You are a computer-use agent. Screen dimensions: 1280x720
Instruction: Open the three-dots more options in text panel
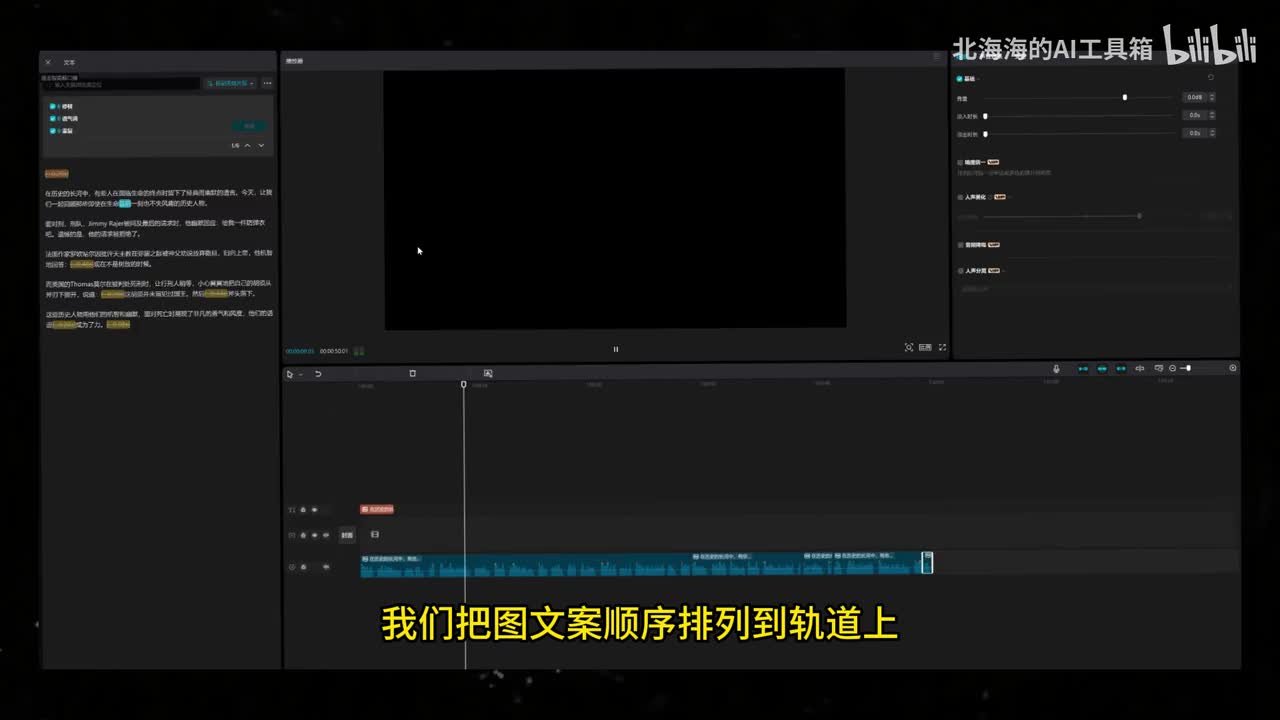point(267,83)
